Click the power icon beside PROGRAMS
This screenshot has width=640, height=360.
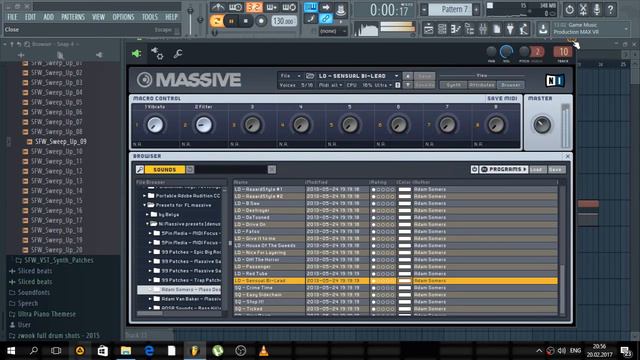474,169
